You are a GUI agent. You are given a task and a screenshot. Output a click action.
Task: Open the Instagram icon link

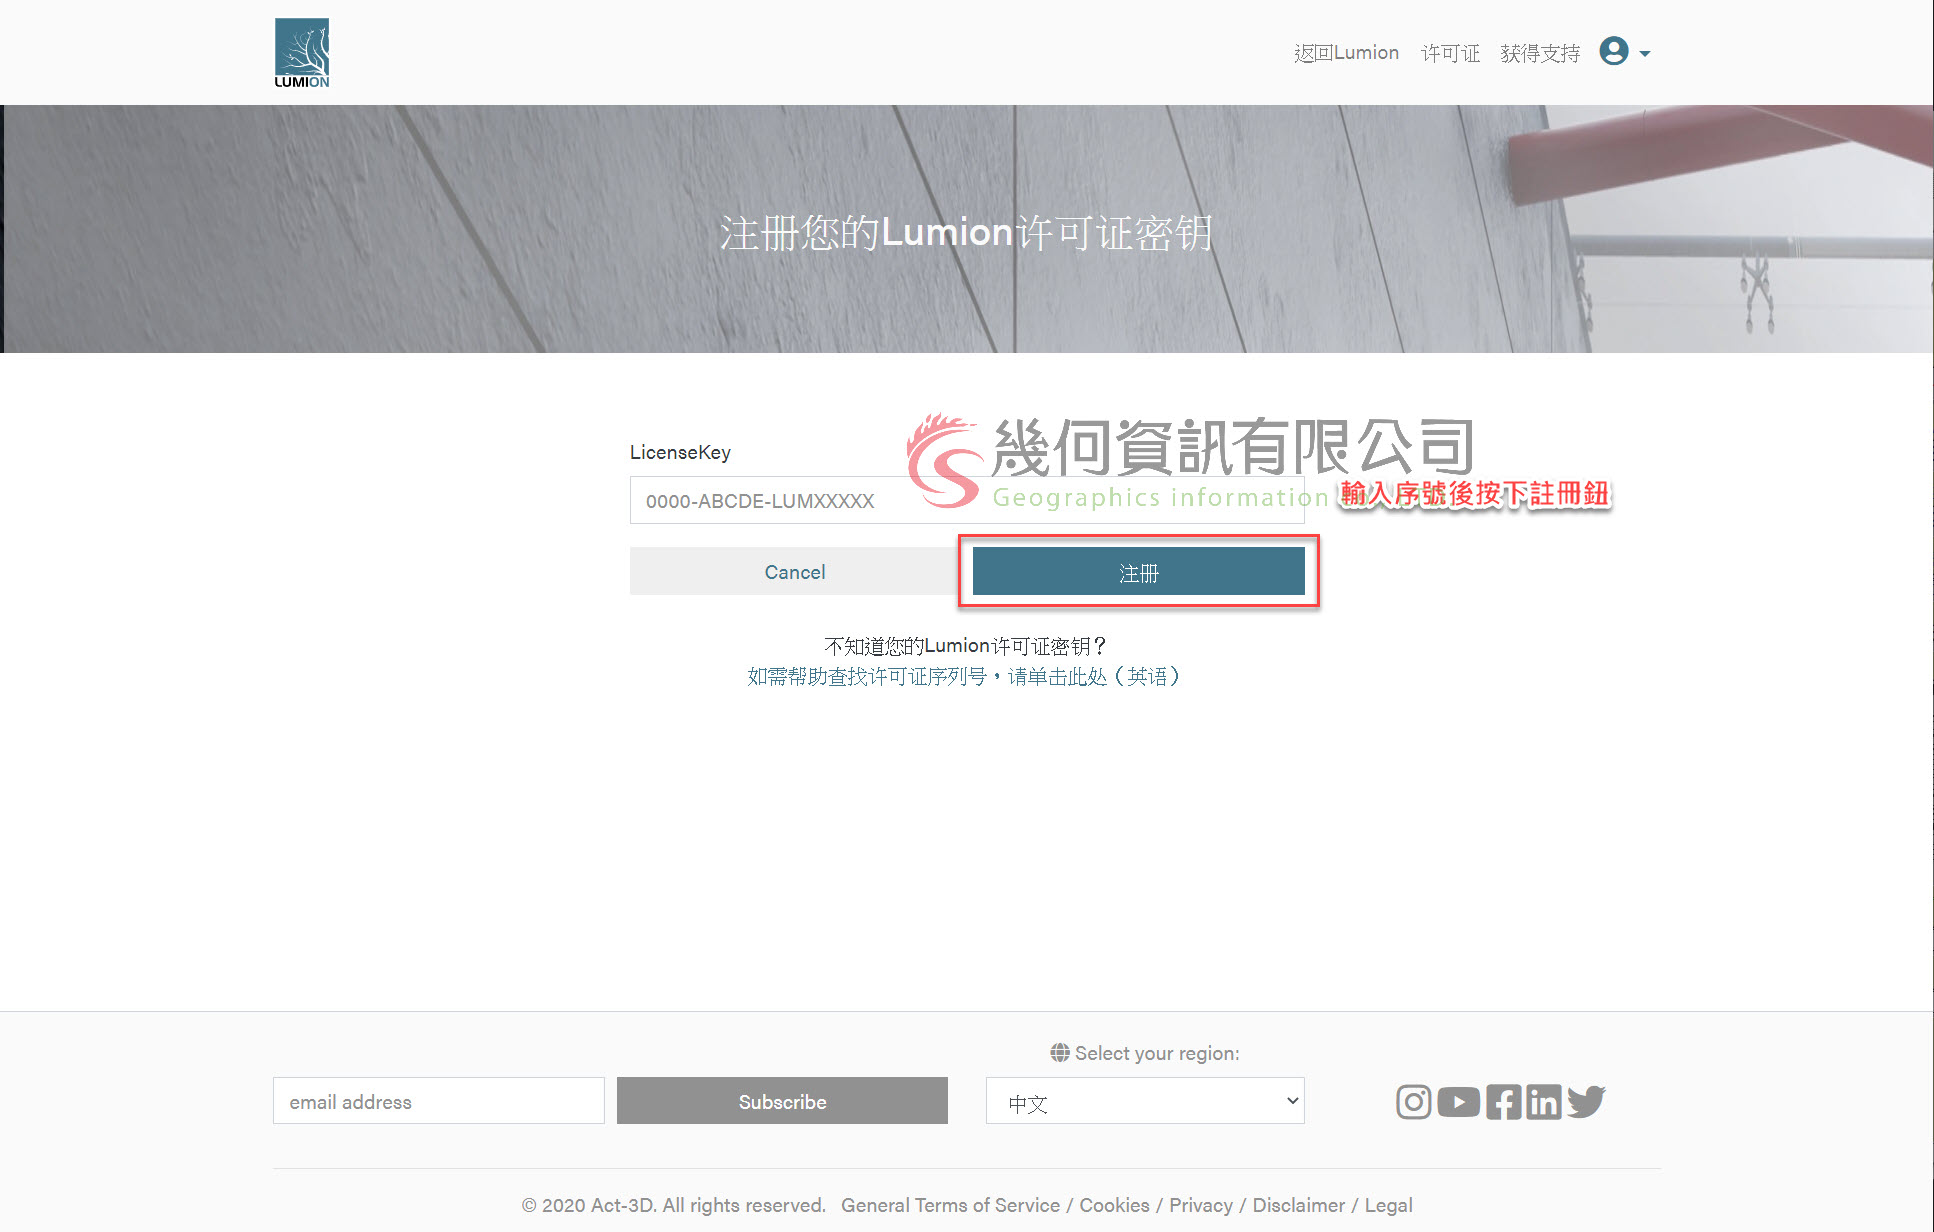coord(1413,1102)
